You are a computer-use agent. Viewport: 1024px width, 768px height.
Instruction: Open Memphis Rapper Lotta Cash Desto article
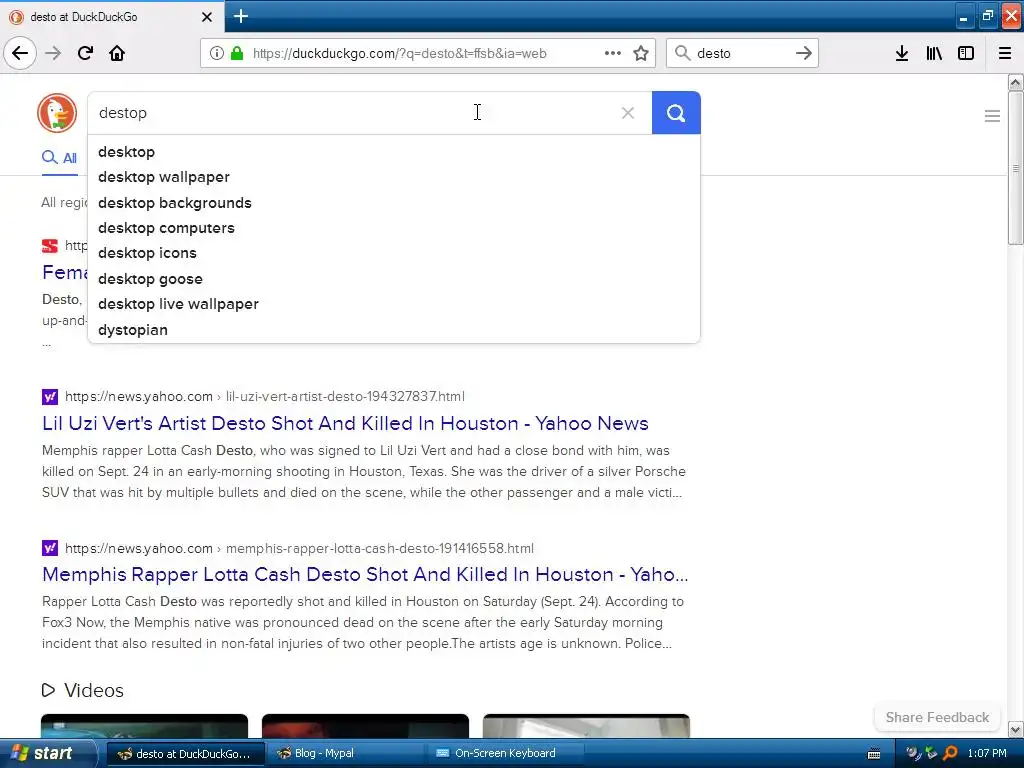(x=365, y=574)
